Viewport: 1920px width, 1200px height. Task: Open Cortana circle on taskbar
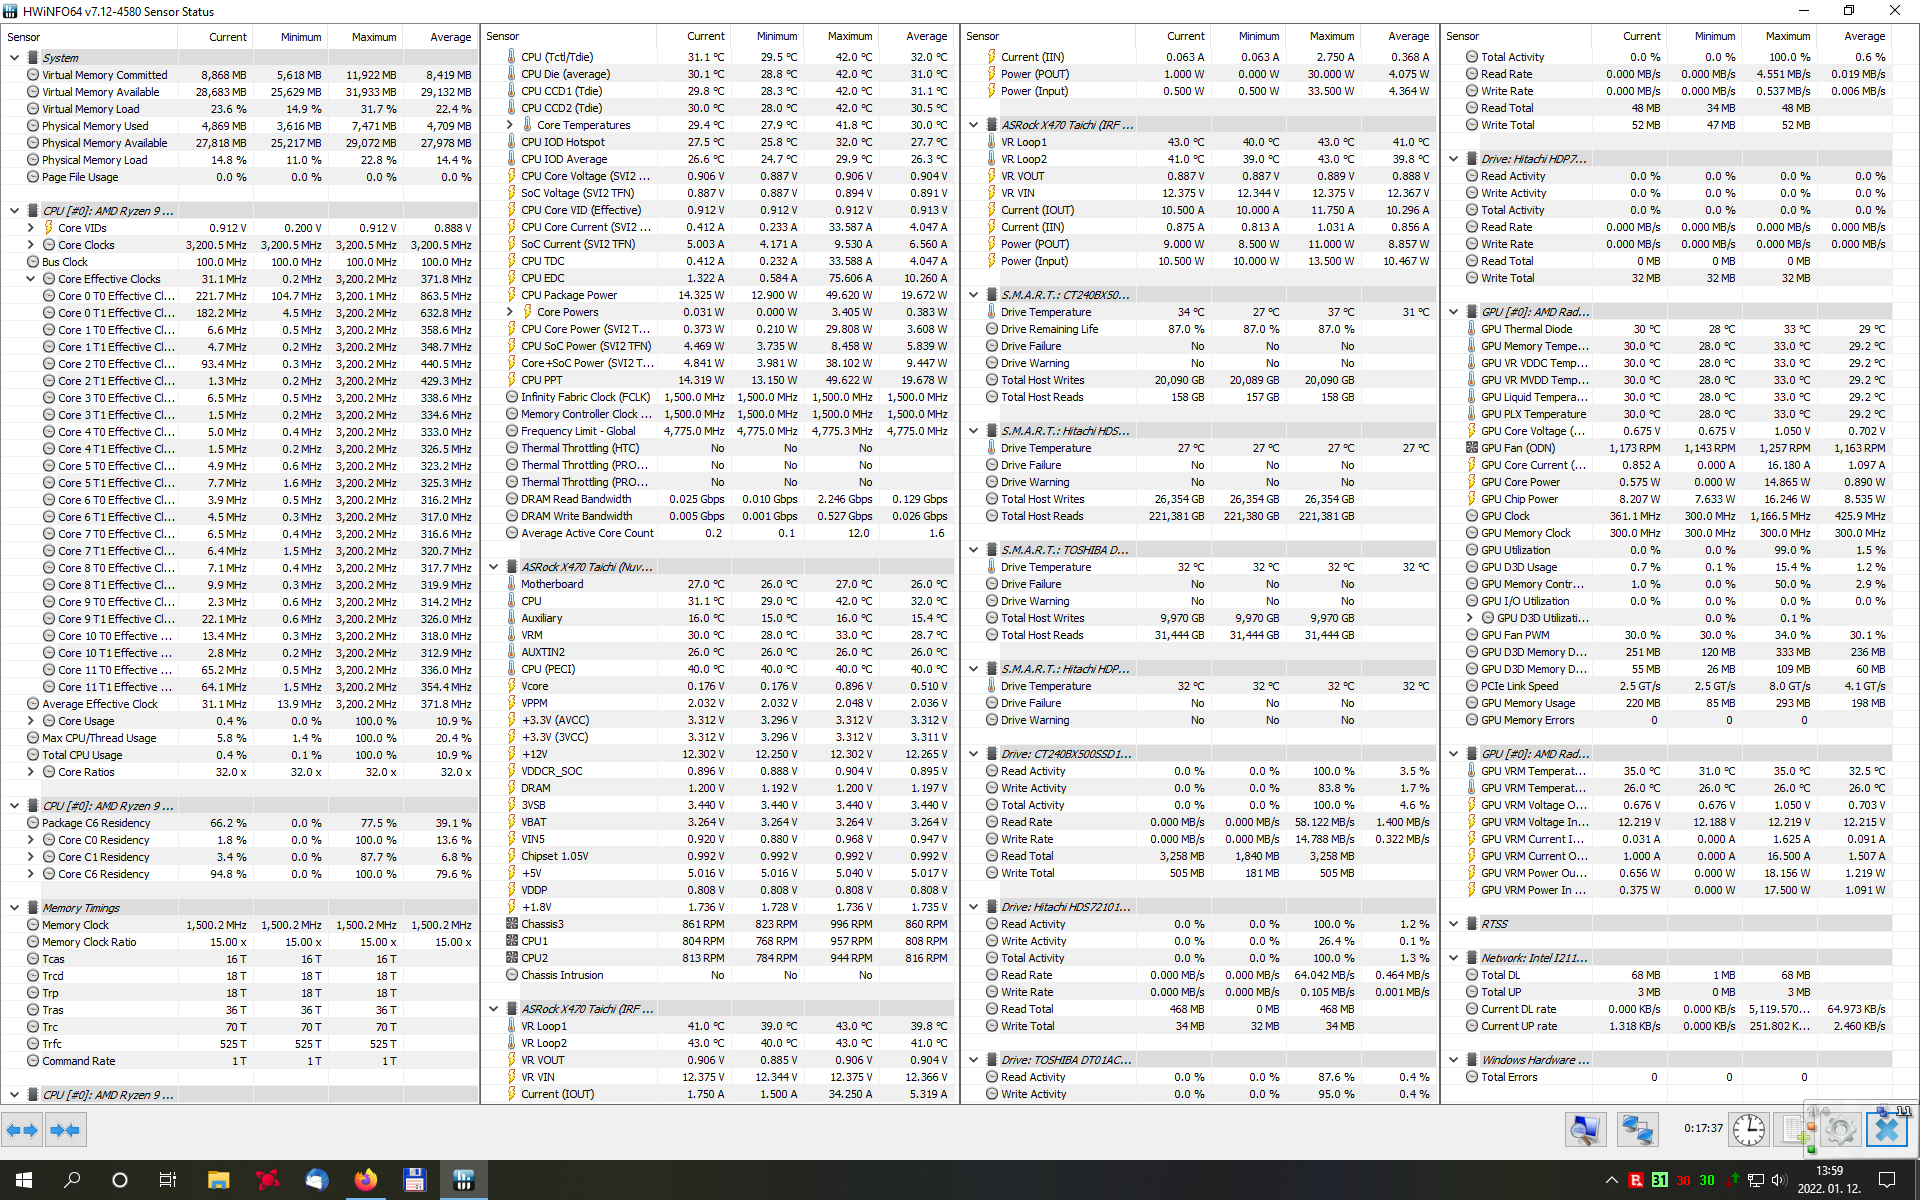click(x=120, y=1180)
